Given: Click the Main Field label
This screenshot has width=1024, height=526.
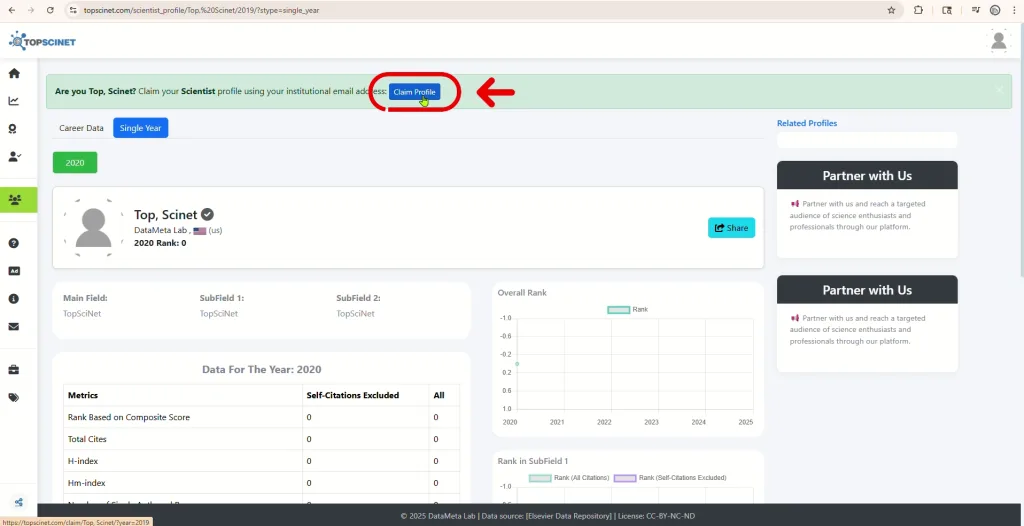Looking at the screenshot, I should coord(86,298).
